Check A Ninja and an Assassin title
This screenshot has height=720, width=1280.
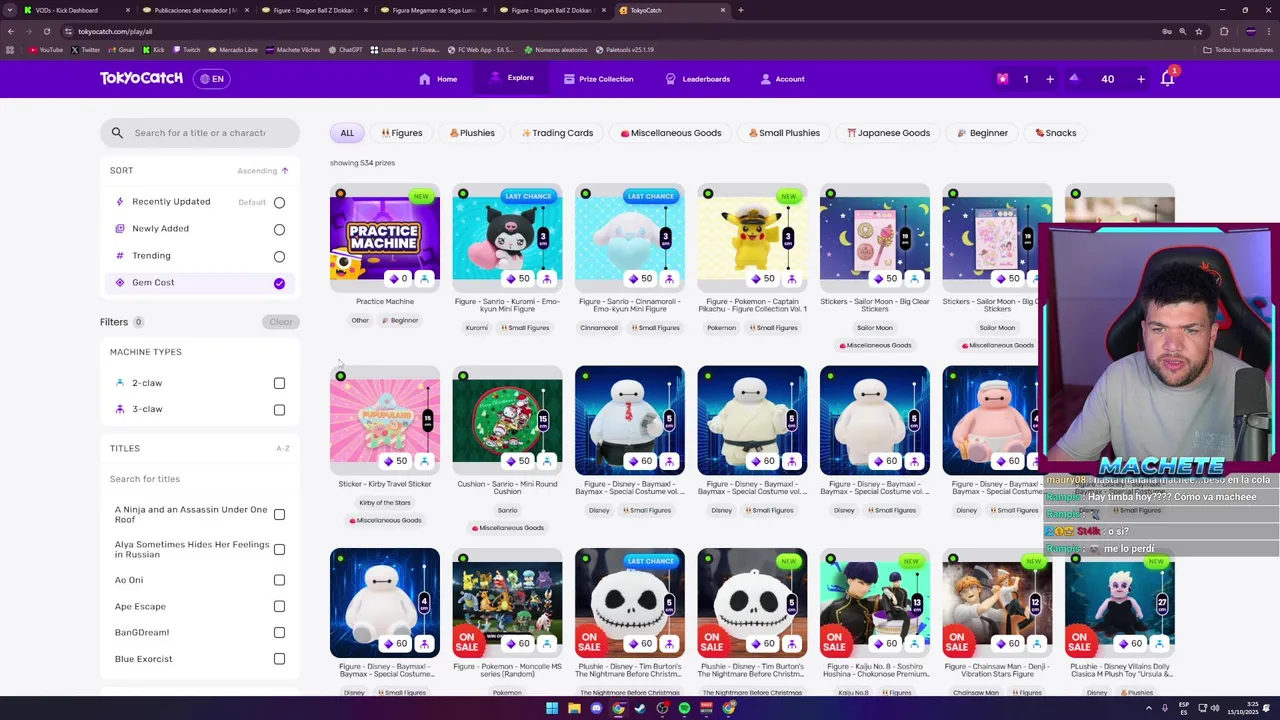pyautogui.click(x=279, y=515)
